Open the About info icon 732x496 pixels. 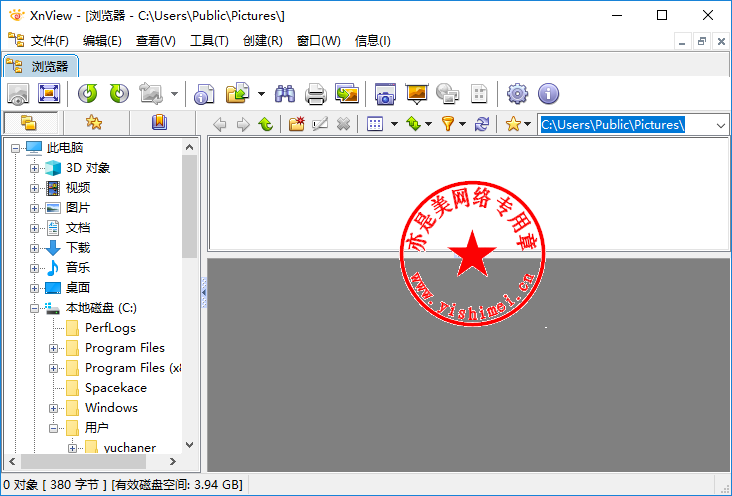click(549, 94)
